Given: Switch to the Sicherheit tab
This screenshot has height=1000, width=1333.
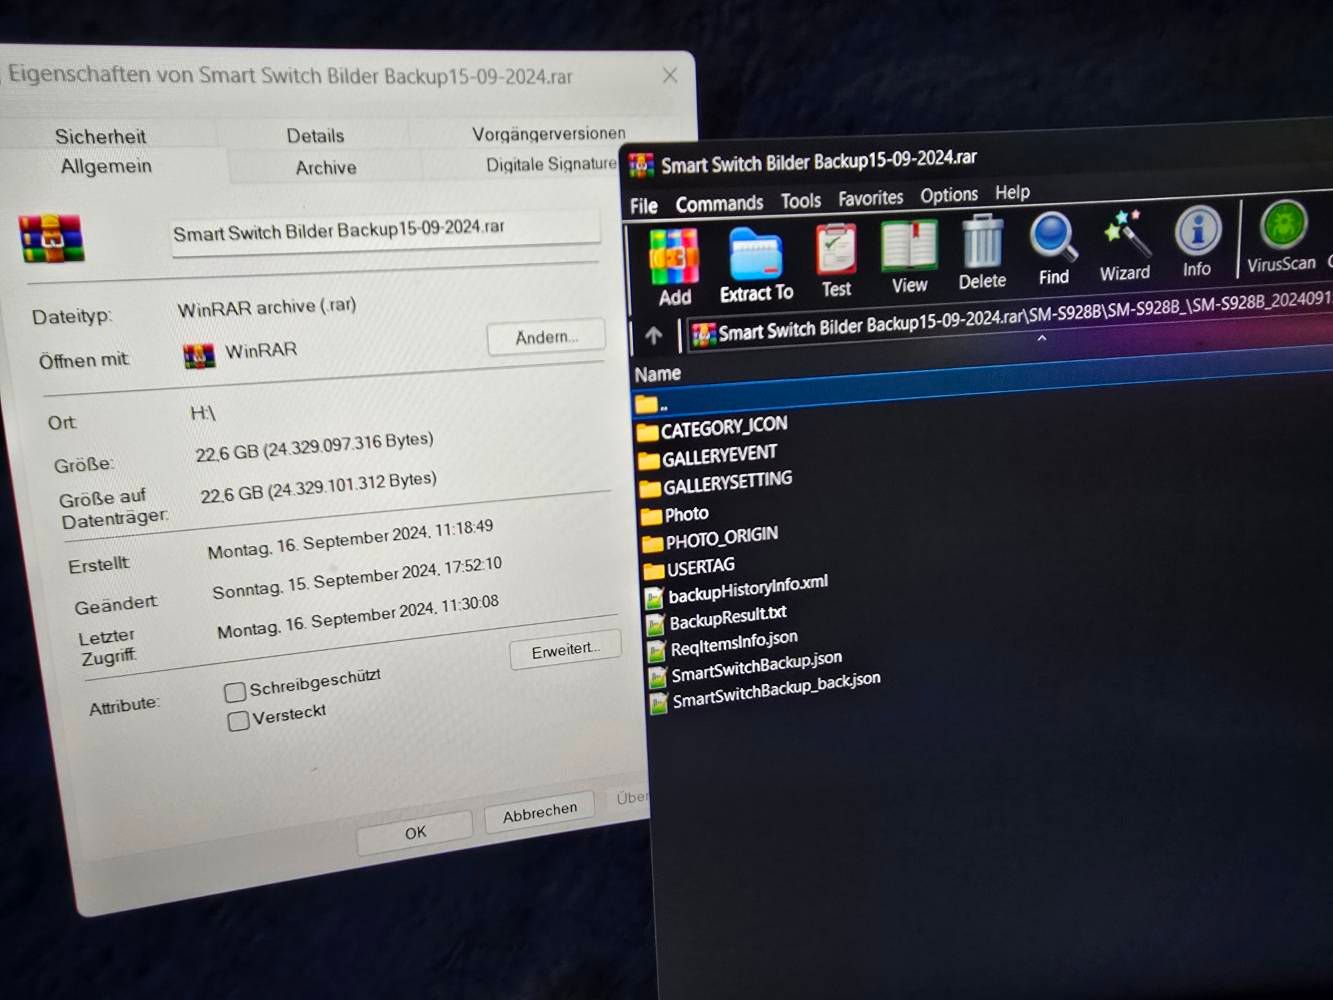Looking at the screenshot, I should pyautogui.click(x=100, y=136).
